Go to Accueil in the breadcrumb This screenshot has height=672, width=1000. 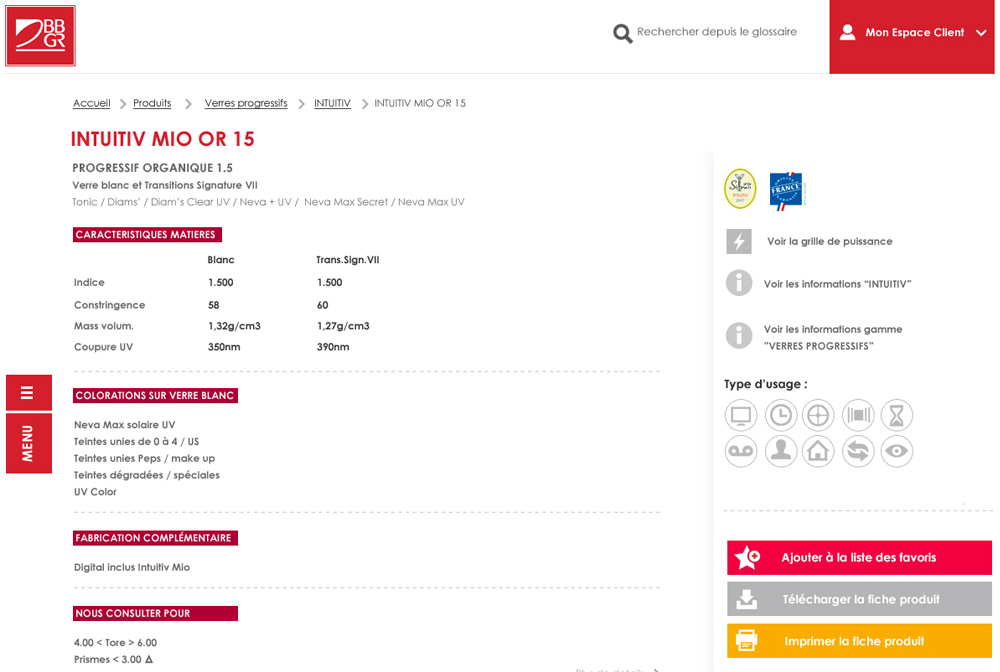click(x=92, y=103)
